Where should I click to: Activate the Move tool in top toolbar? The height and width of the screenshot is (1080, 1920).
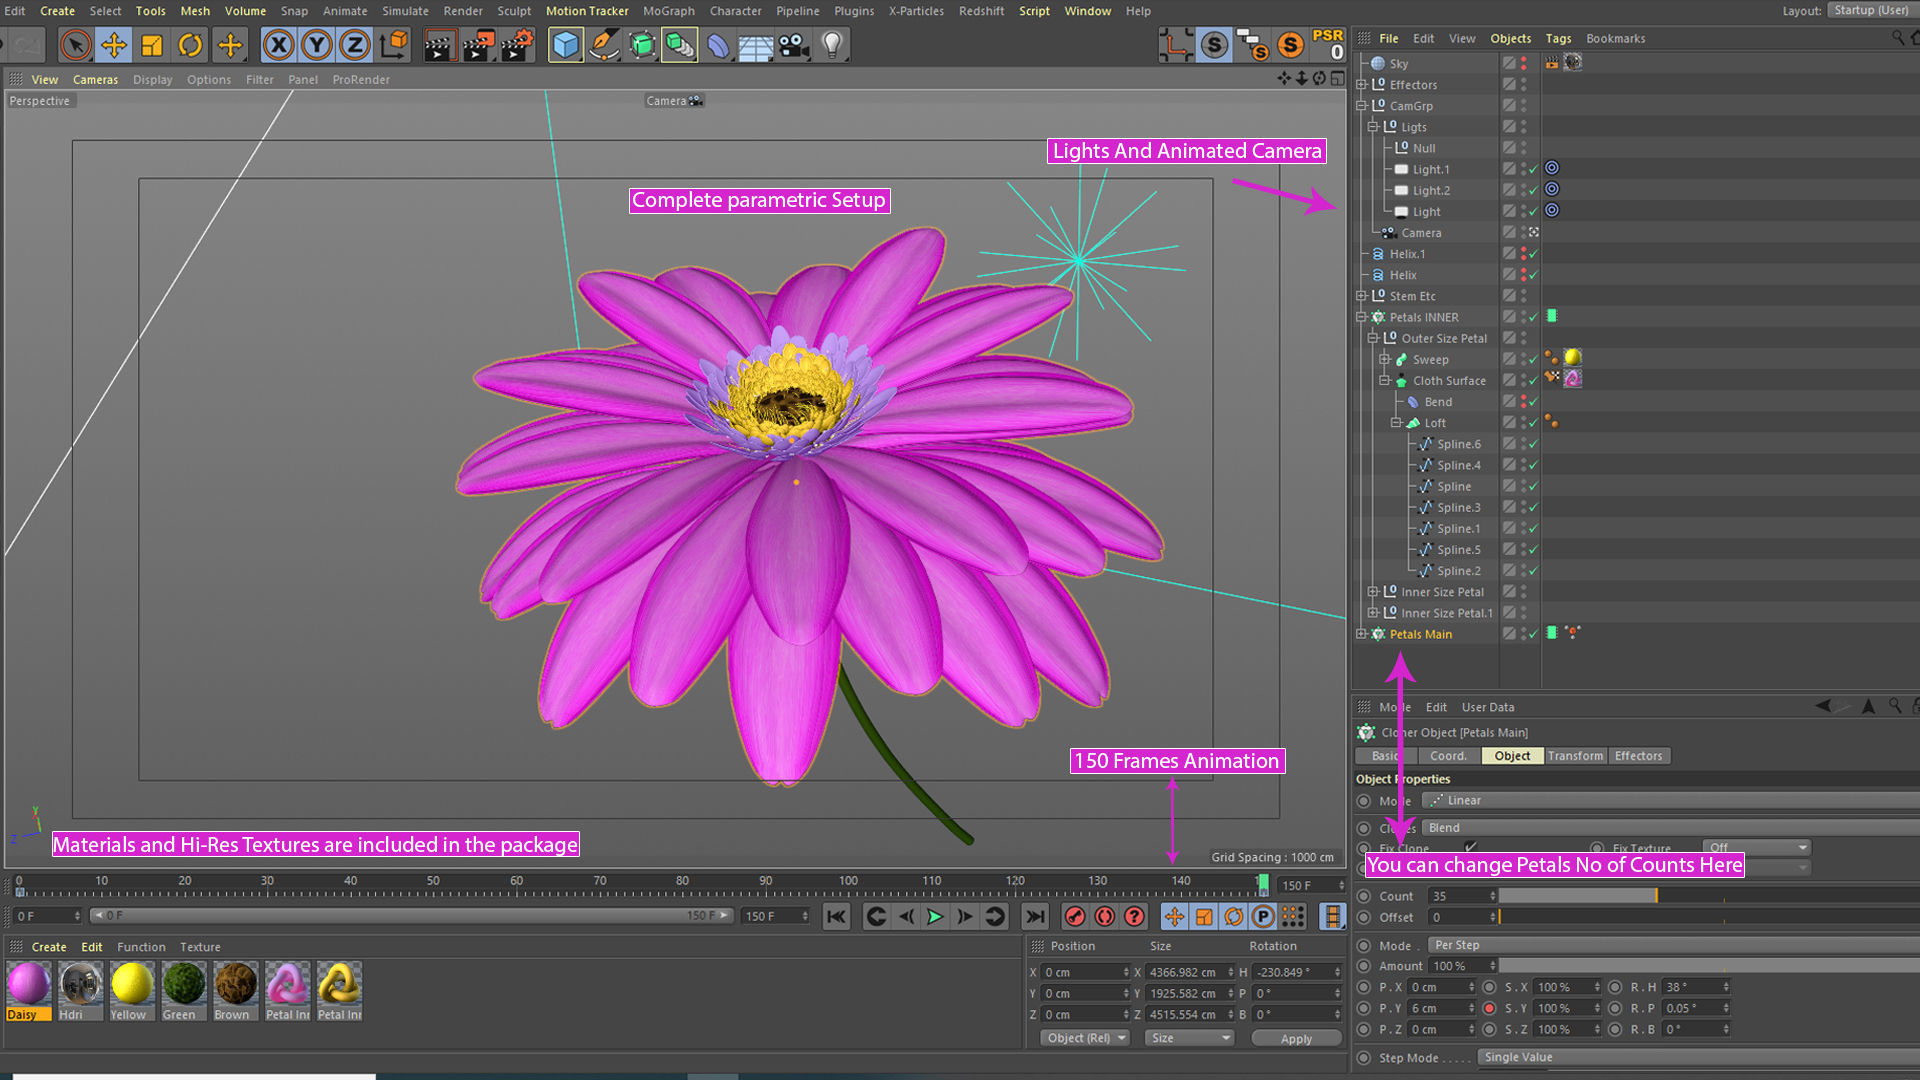pos(114,45)
